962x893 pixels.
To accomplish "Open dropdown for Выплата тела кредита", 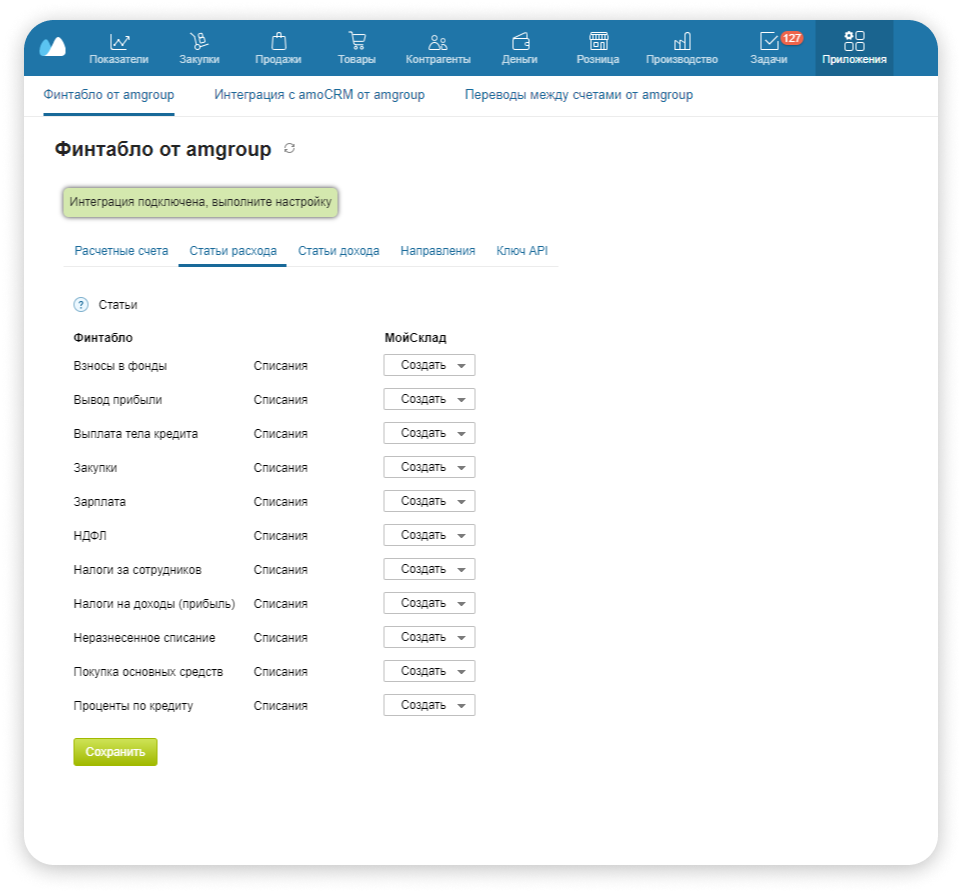I will click(x=429, y=433).
